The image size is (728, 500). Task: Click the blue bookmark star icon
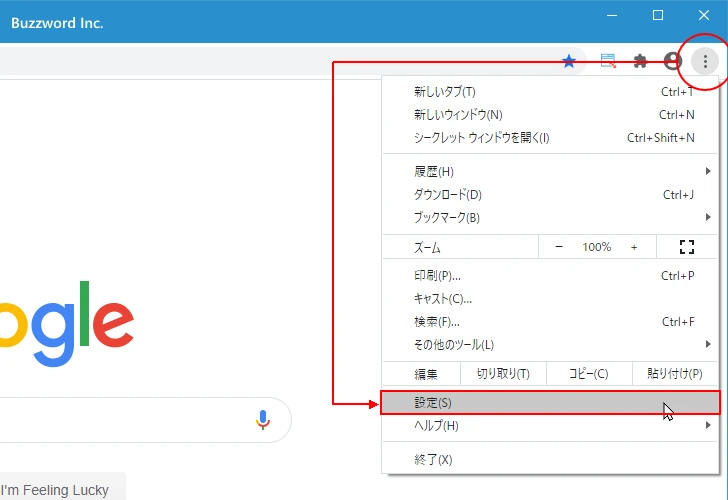coord(569,61)
